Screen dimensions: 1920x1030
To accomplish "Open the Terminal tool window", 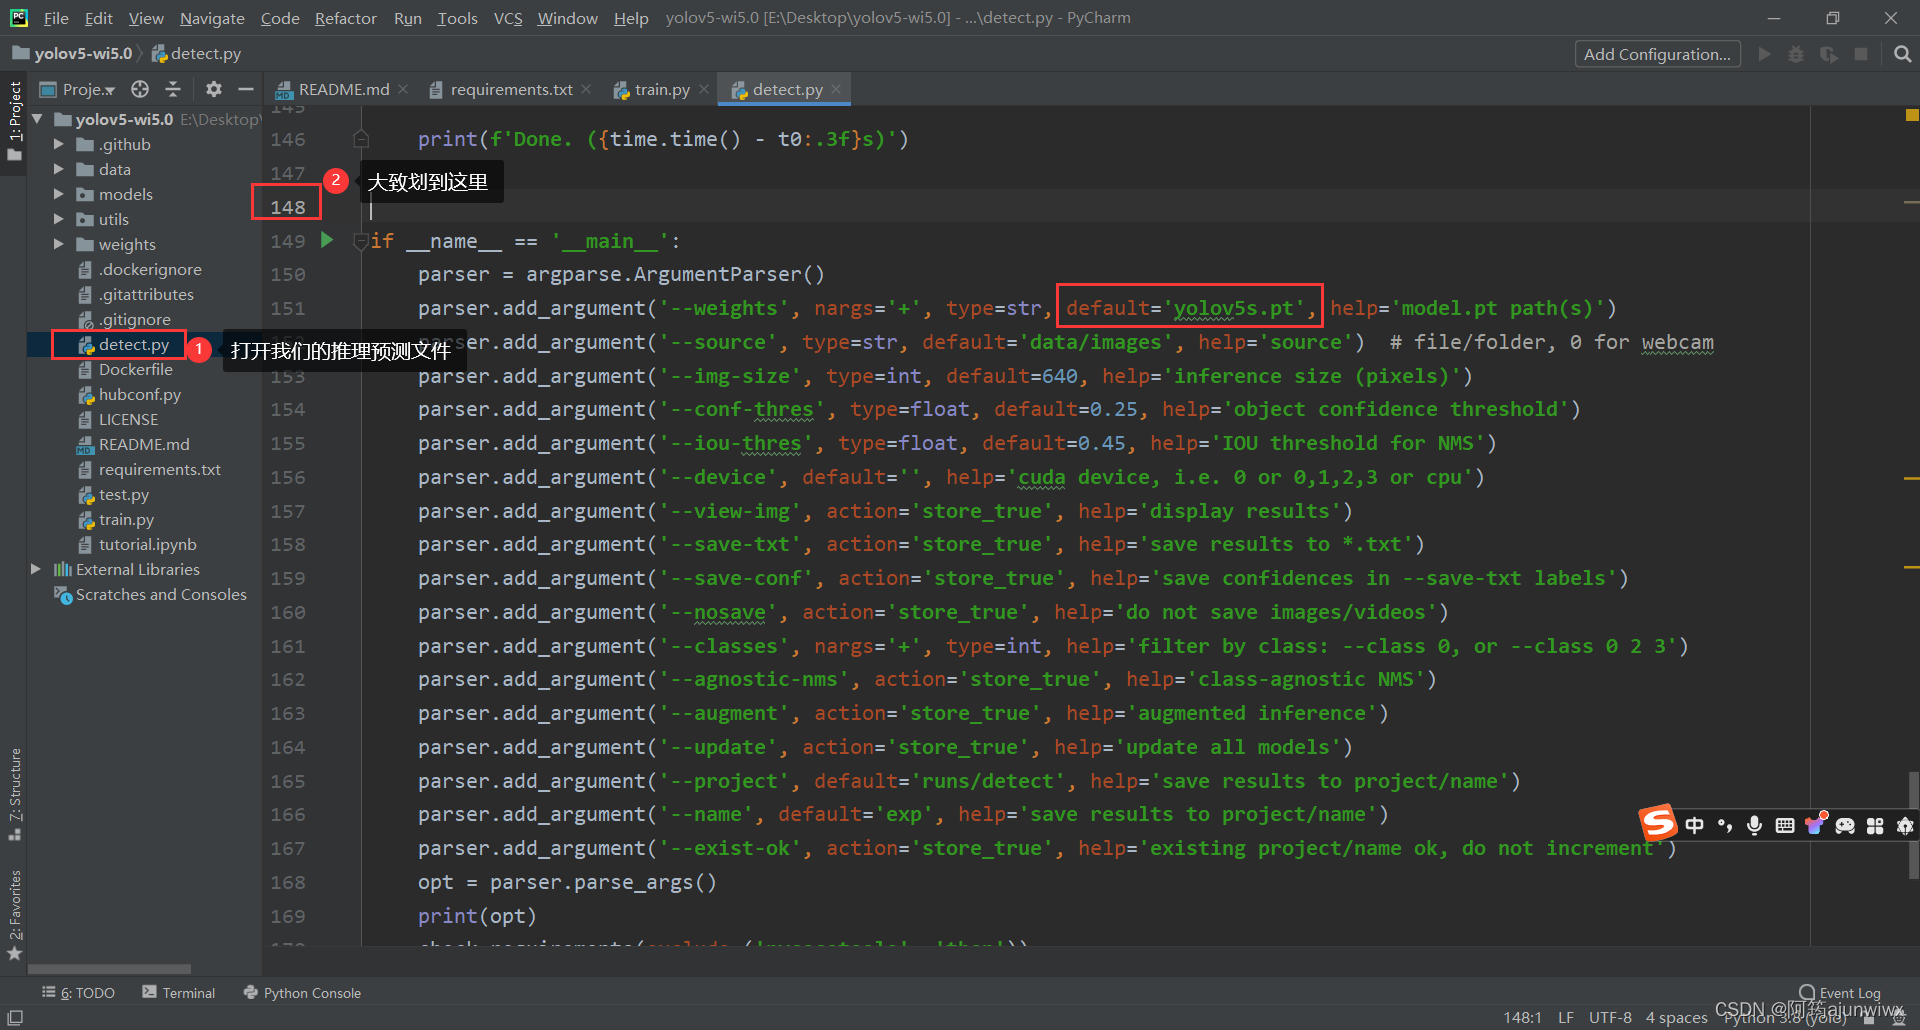I will (x=179, y=993).
